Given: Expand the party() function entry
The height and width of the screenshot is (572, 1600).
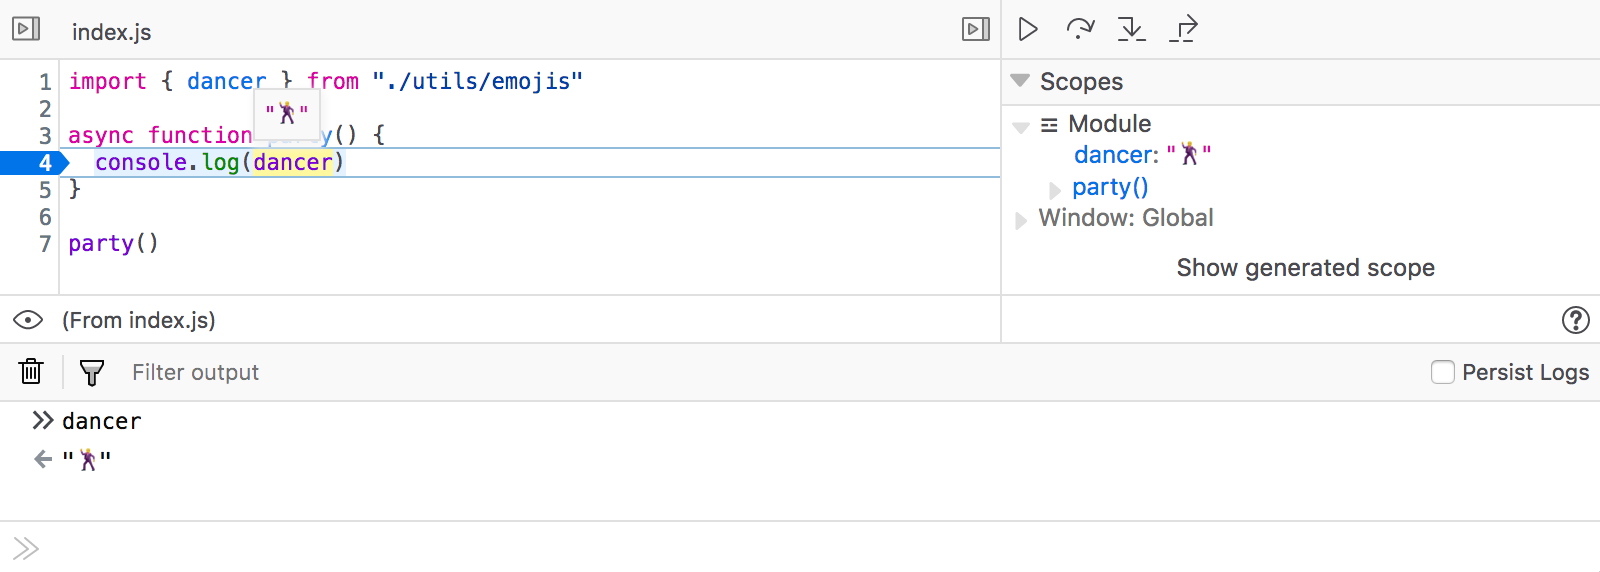Looking at the screenshot, I should [1054, 189].
